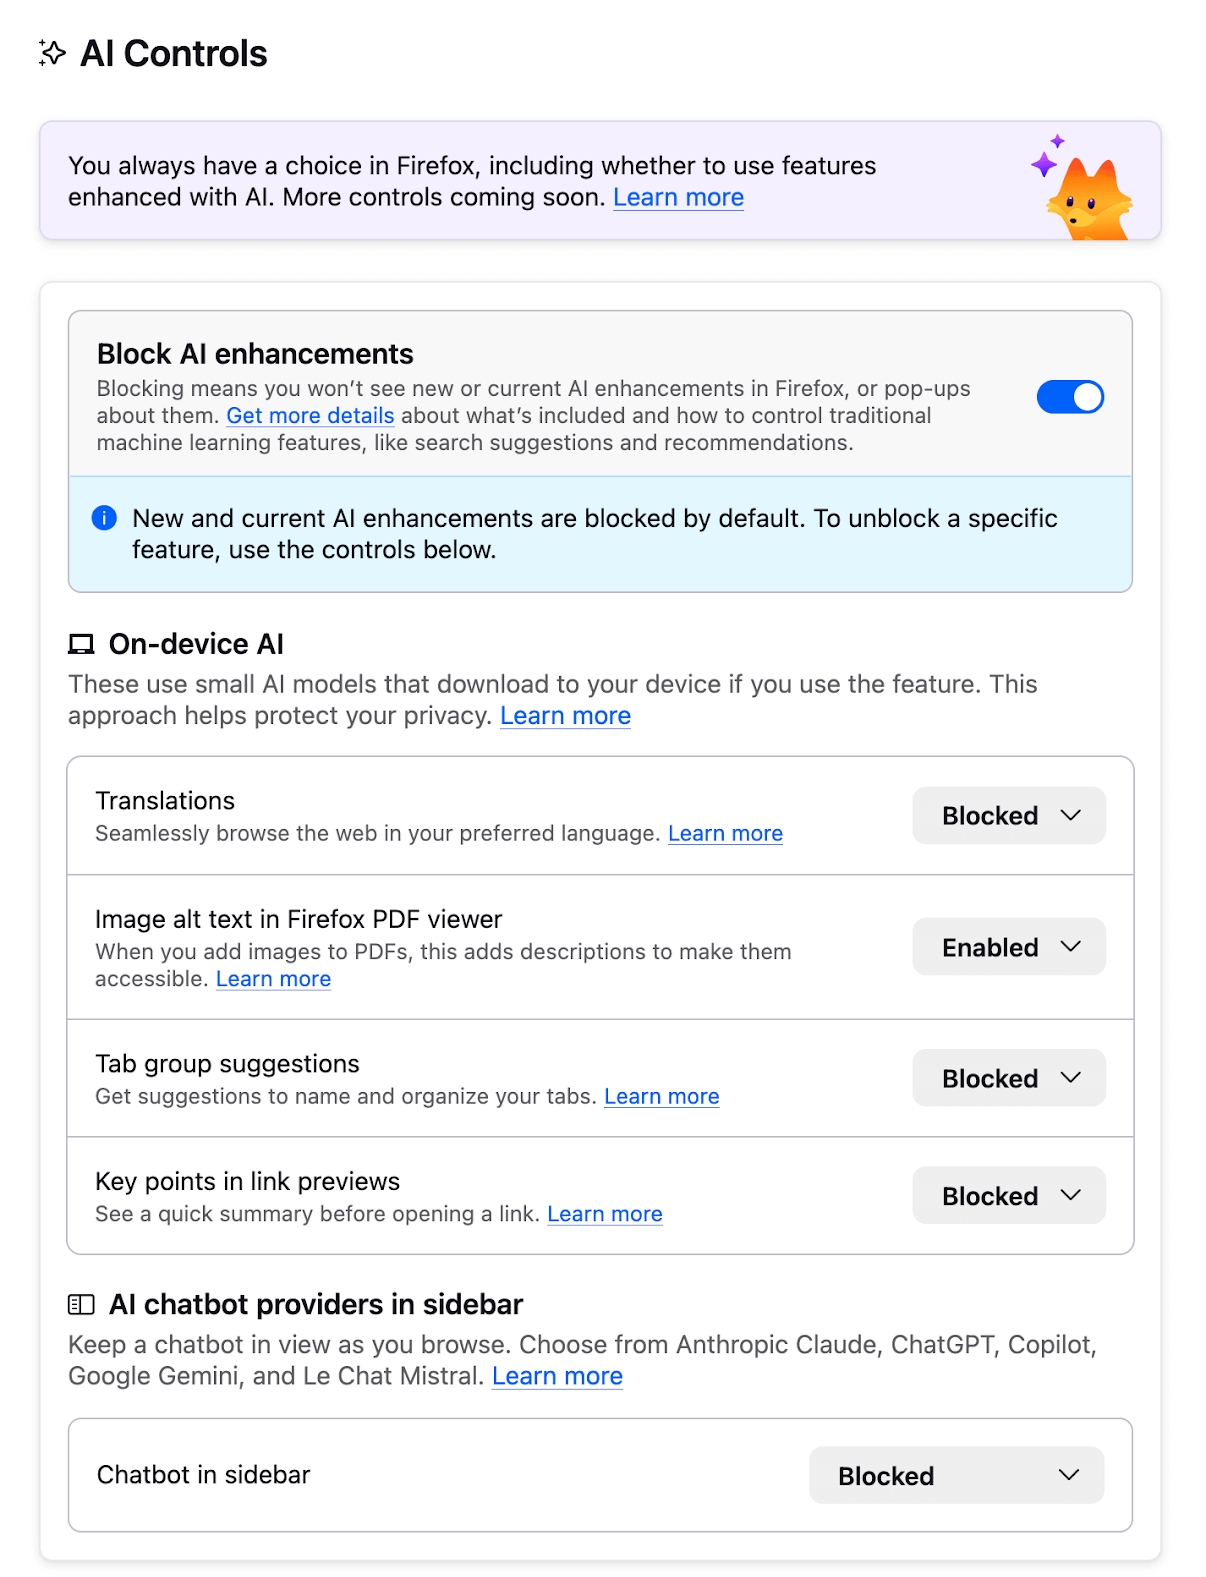Click Learn more for tab group suggestions
Viewport: 1206px width, 1577px height.
661,1096
